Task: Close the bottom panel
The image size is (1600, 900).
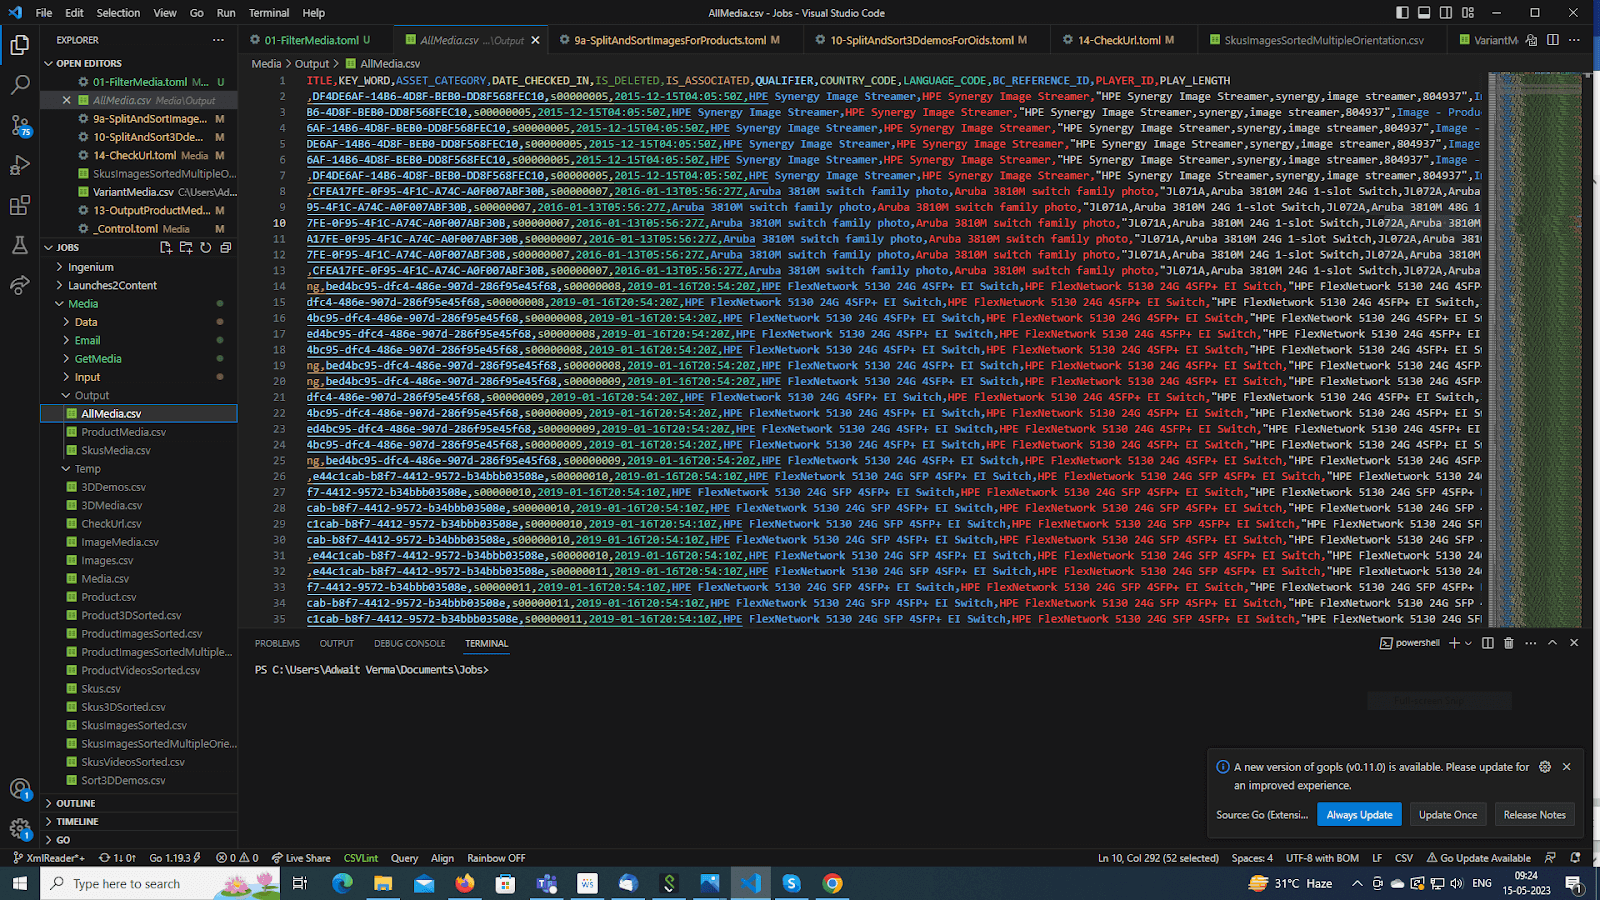Action: pyautogui.click(x=1574, y=643)
